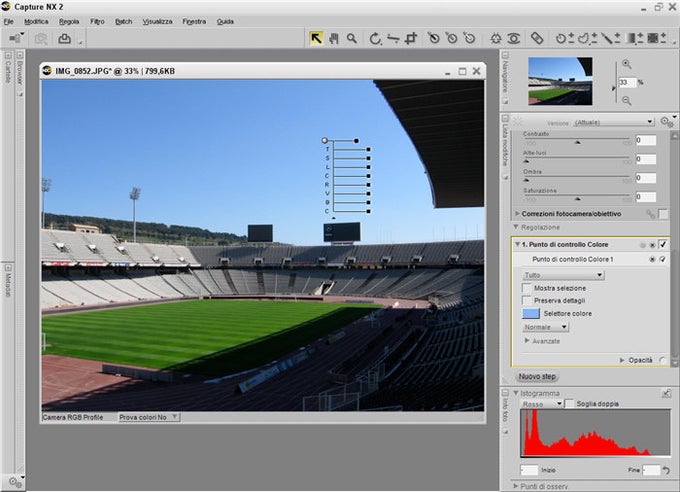This screenshot has width=680, height=492.
Task: Expand the Punti di osserv. panel
Action: click(516, 486)
